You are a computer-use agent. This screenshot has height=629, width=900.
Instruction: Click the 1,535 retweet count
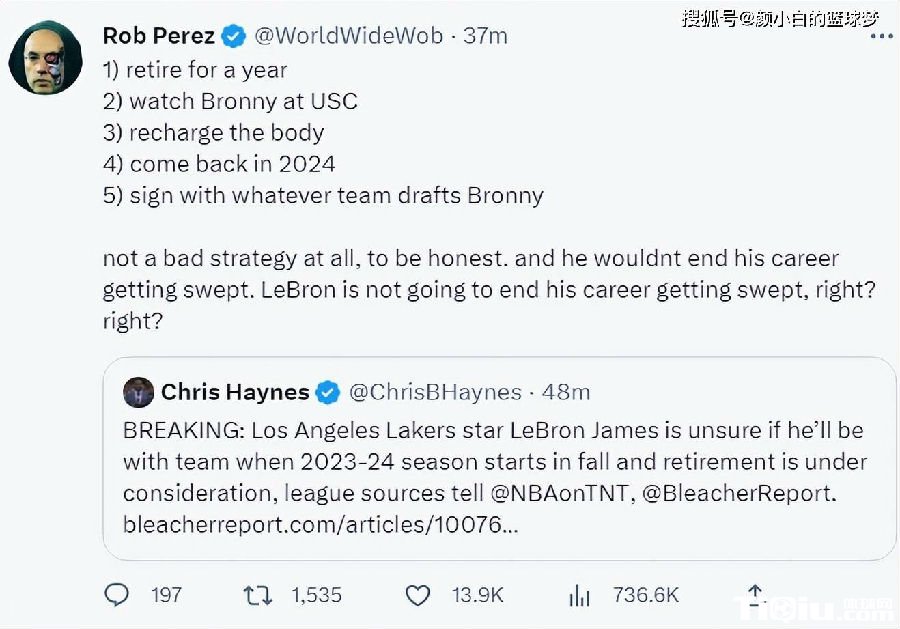(x=316, y=595)
